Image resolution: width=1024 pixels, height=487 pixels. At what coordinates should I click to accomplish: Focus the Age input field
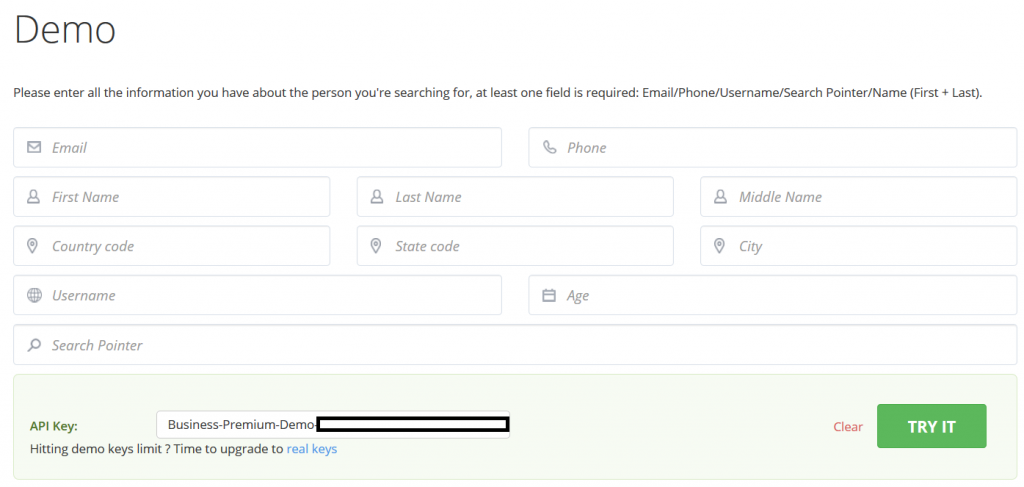pyautogui.click(x=773, y=295)
